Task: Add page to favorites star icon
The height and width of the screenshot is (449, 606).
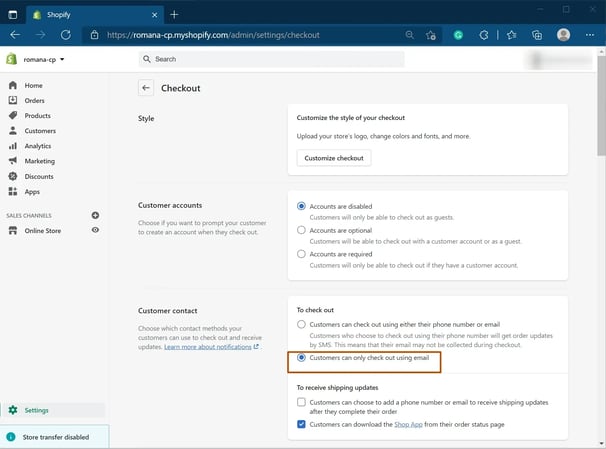Action: pos(431,35)
